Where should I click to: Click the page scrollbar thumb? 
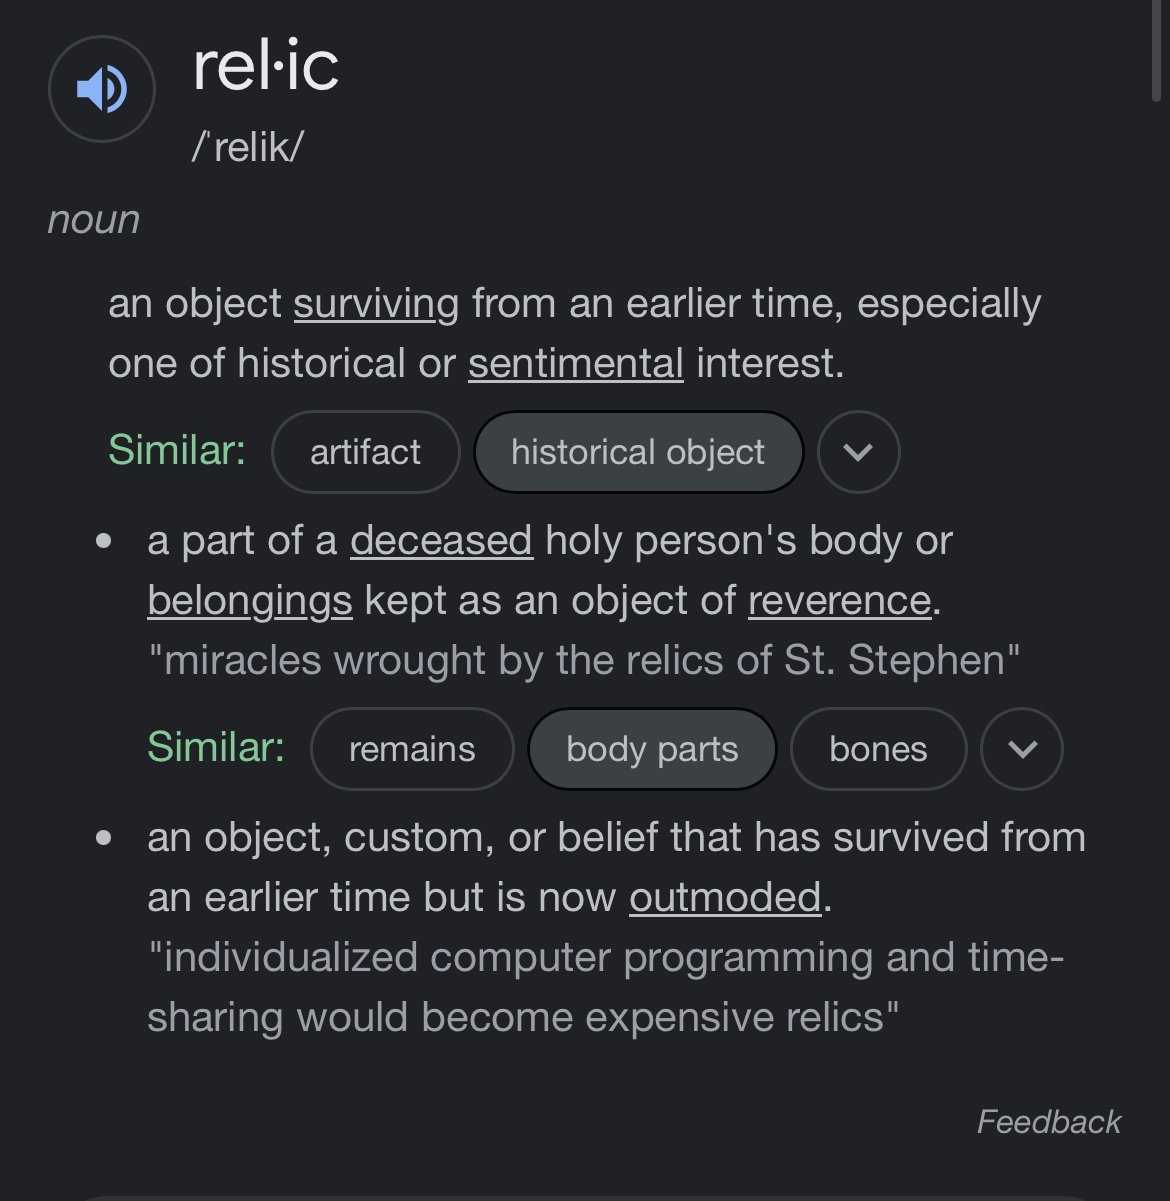tap(1158, 50)
